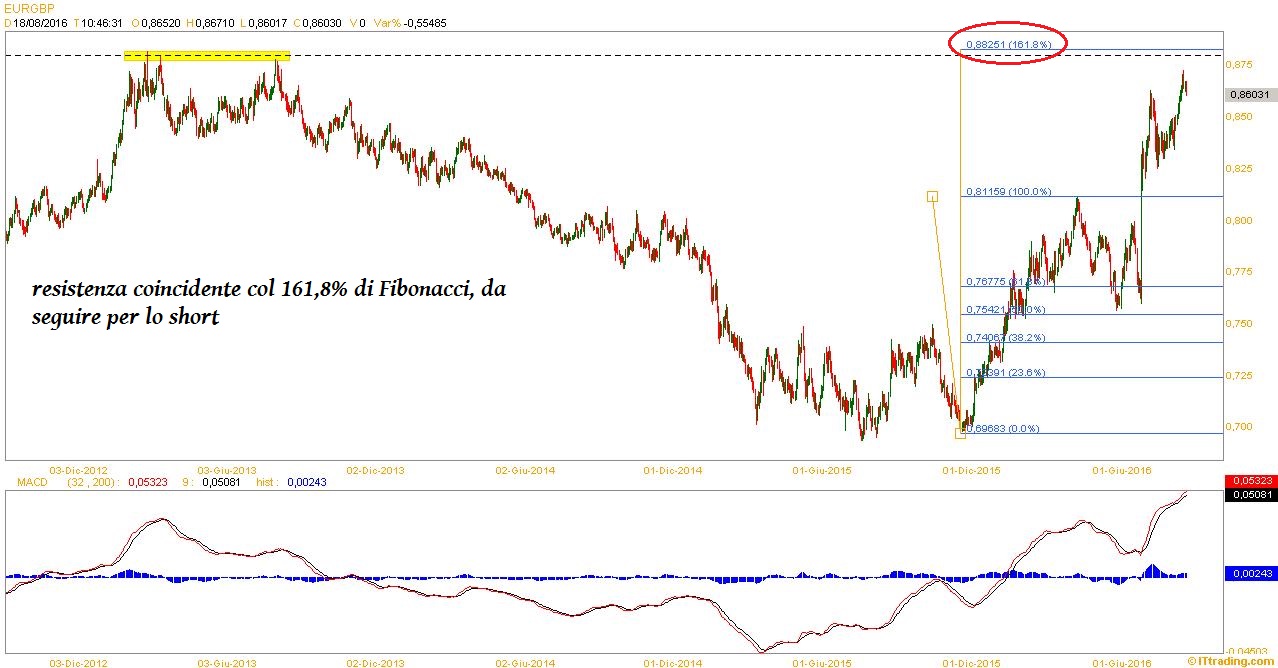Select the Italian annotation text about resistenza
1278x668 pixels.
pos(270,303)
